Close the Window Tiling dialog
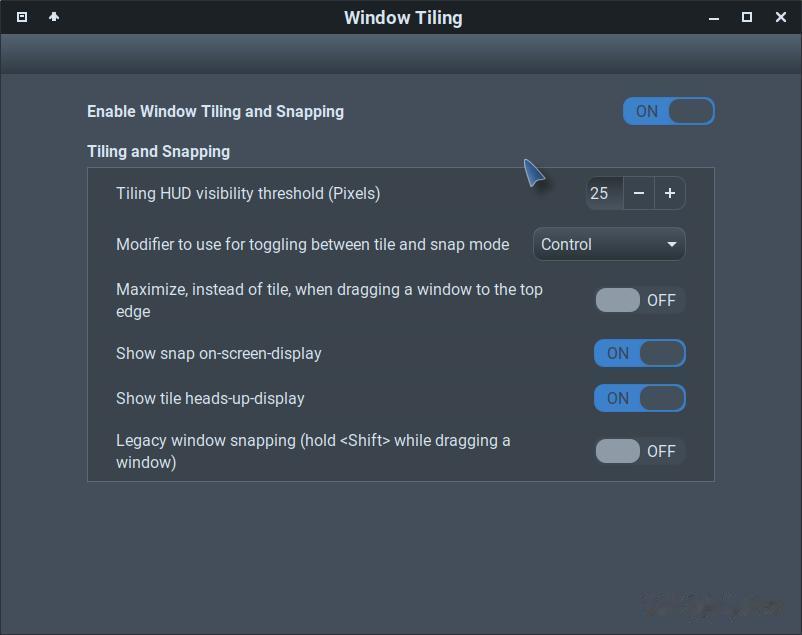802x635 pixels. [781, 17]
